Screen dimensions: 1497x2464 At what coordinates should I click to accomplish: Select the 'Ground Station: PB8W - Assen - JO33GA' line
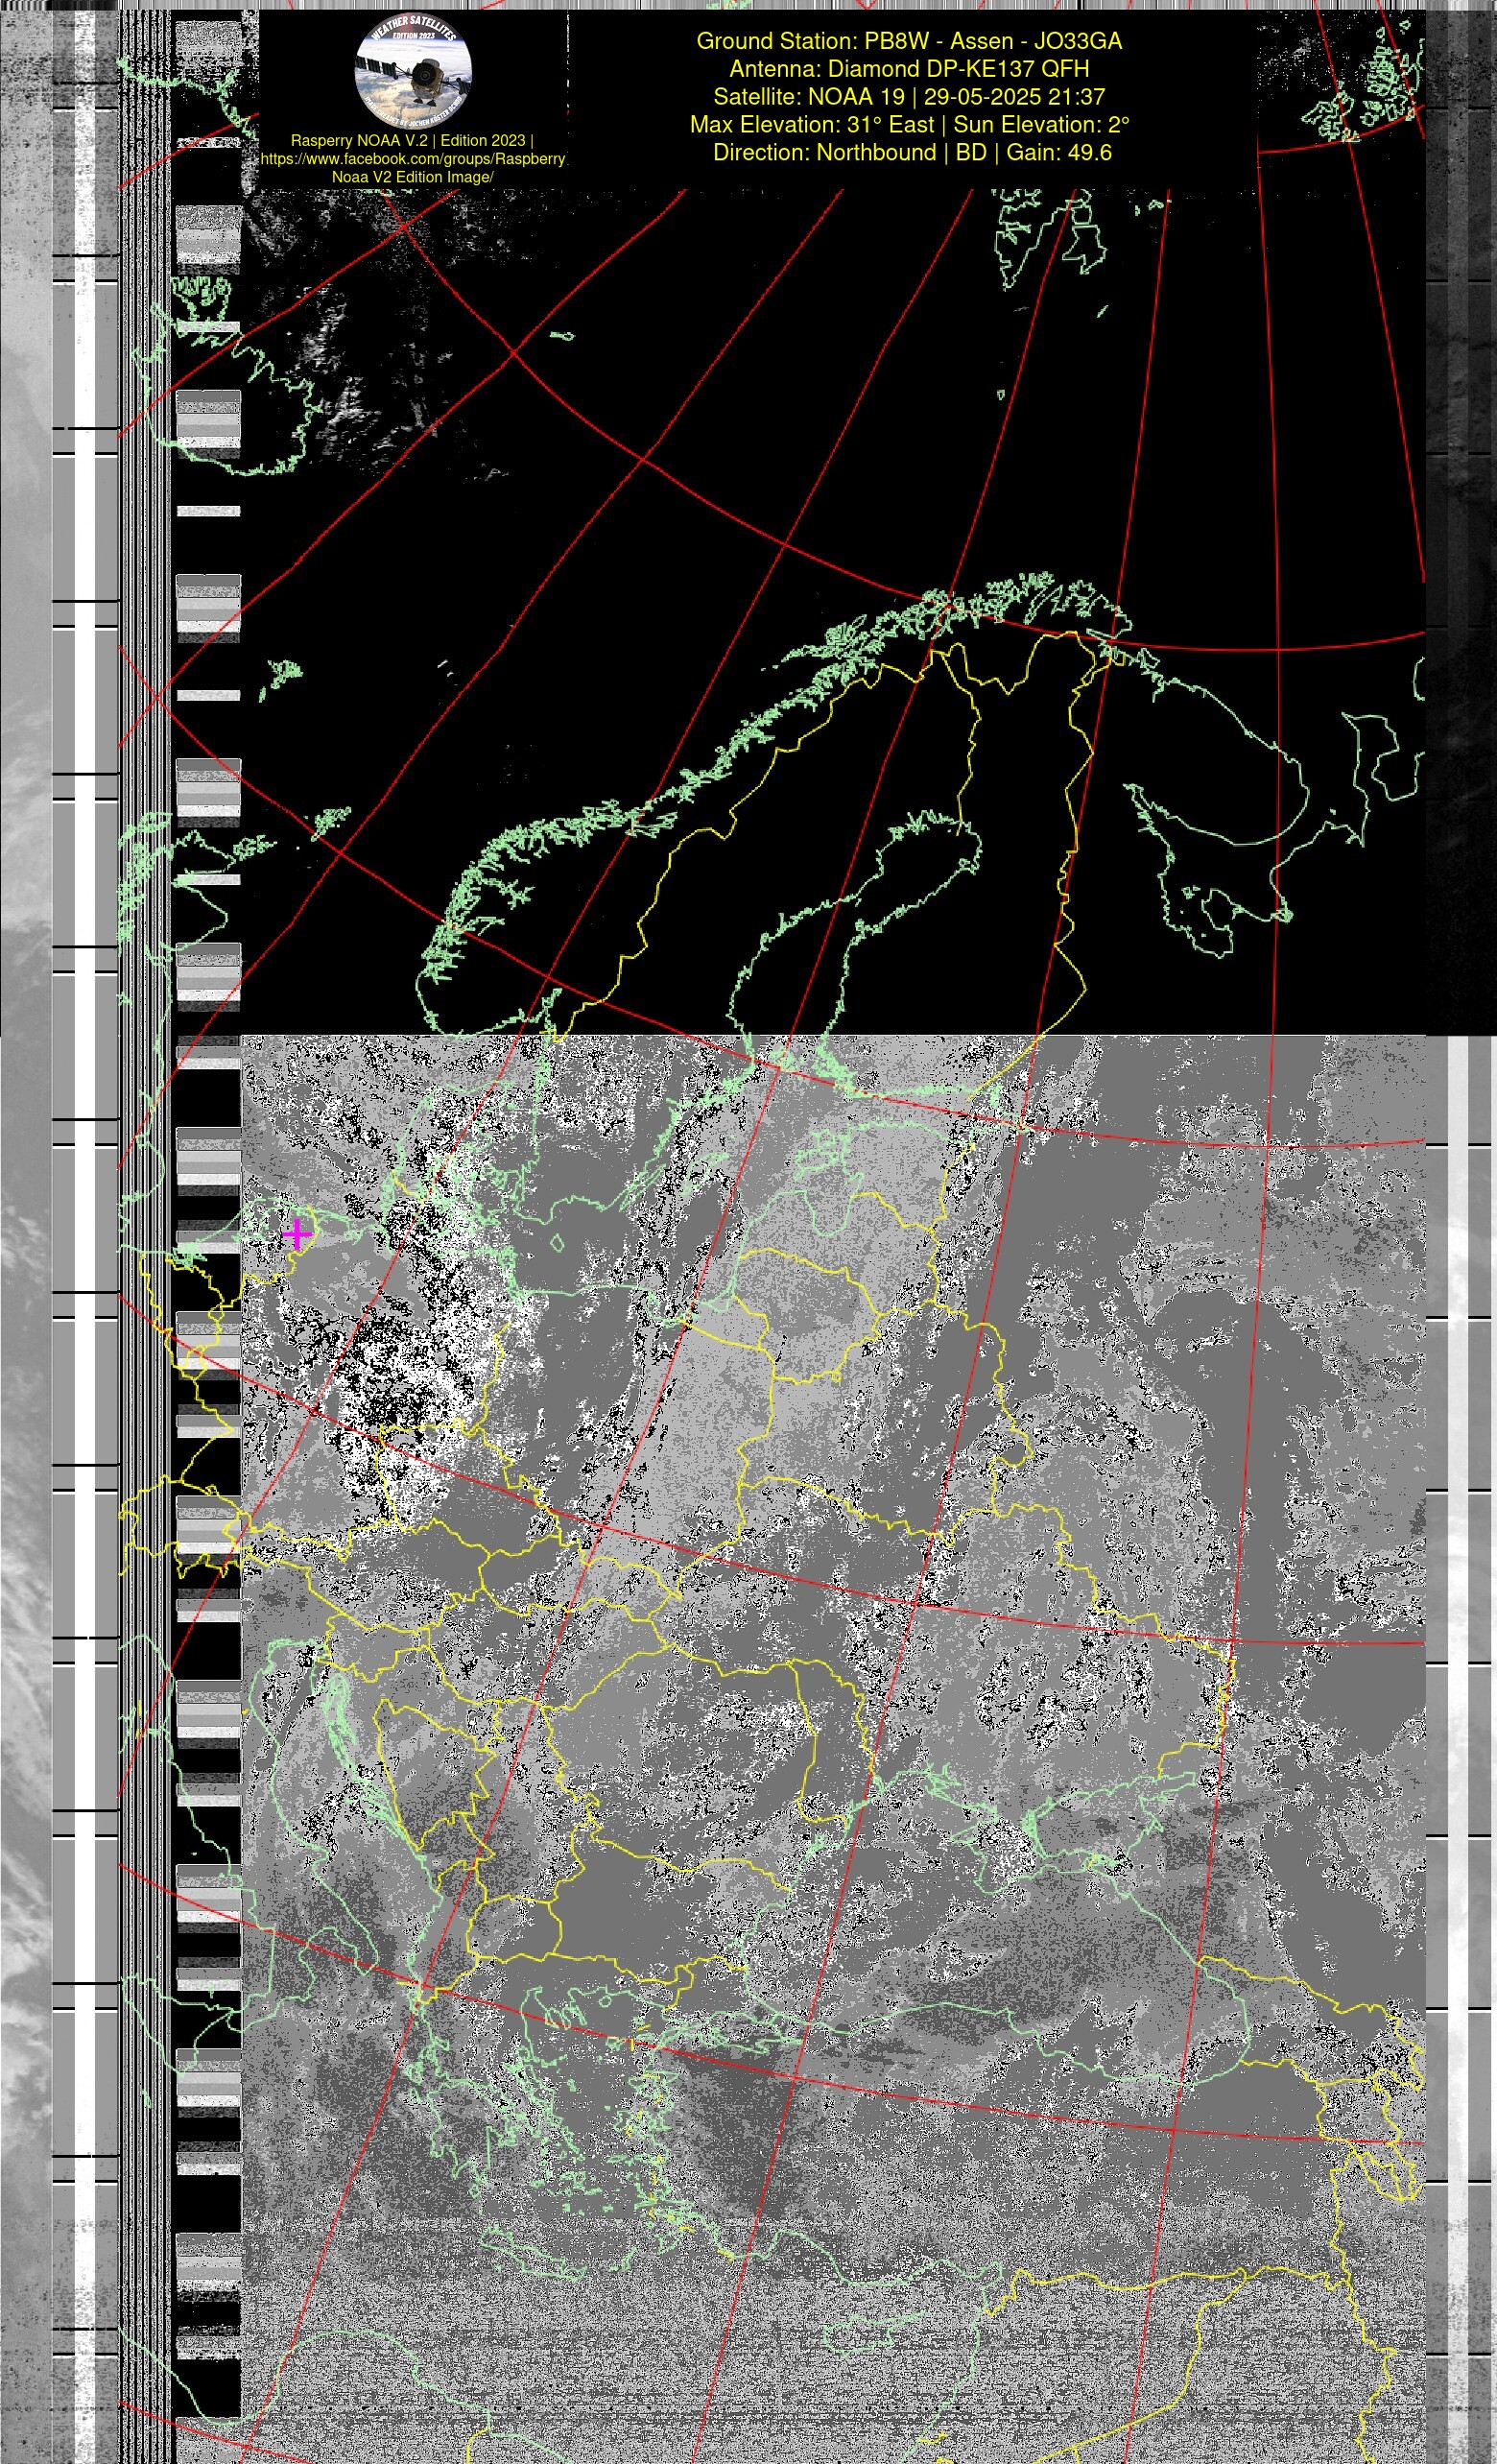(x=909, y=41)
